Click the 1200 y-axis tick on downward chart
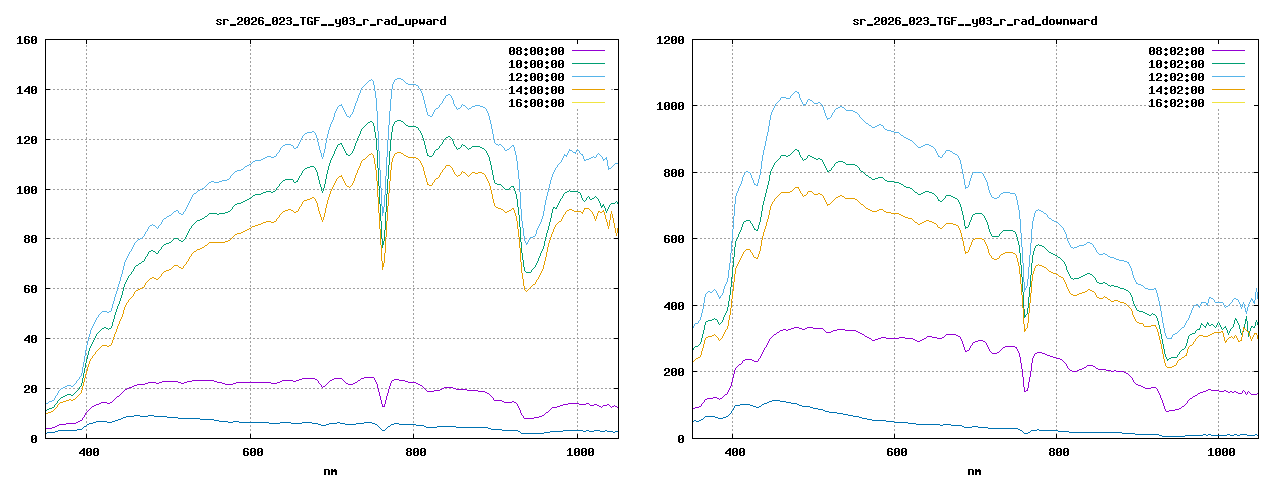The width and height of the screenshot is (1280, 480). pos(670,40)
